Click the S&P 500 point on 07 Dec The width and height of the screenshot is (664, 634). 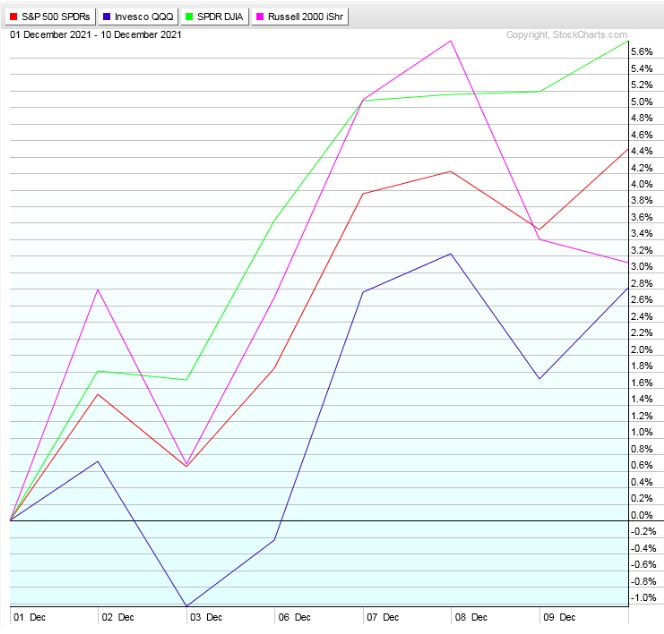click(x=363, y=194)
